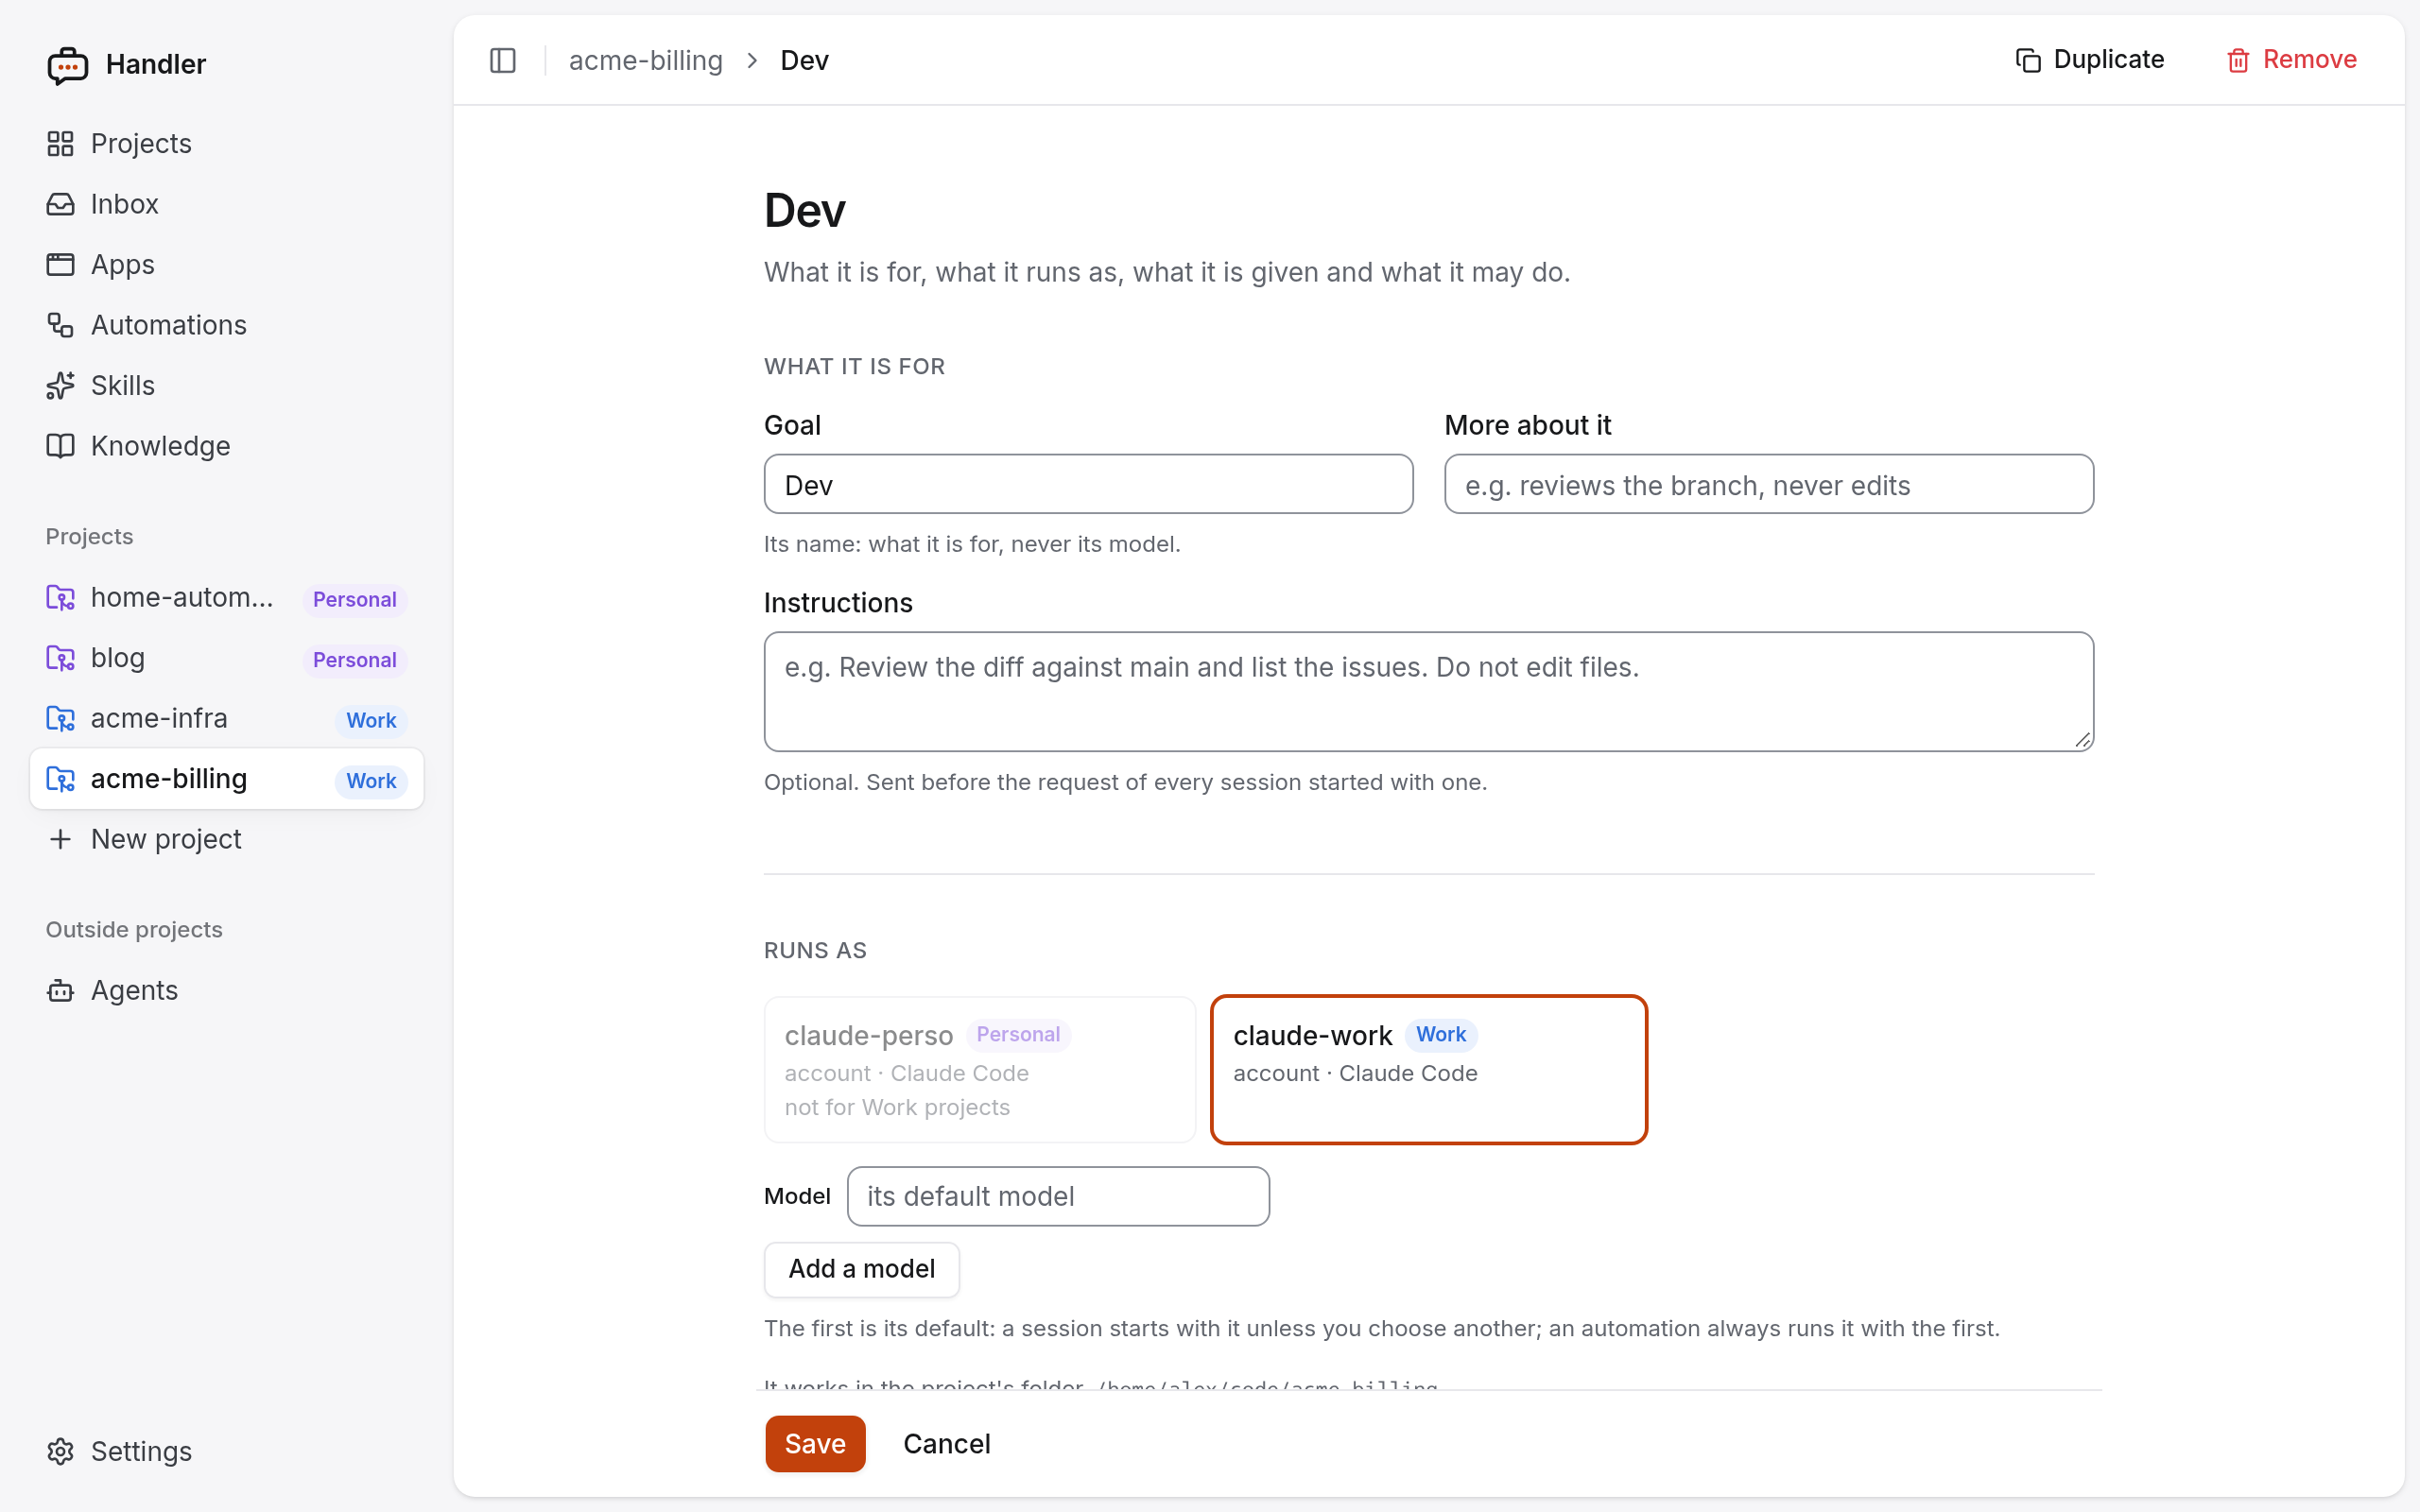The height and width of the screenshot is (1512, 2420).
Task: Click the Duplicate copy icon
Action: [2028, 61]
